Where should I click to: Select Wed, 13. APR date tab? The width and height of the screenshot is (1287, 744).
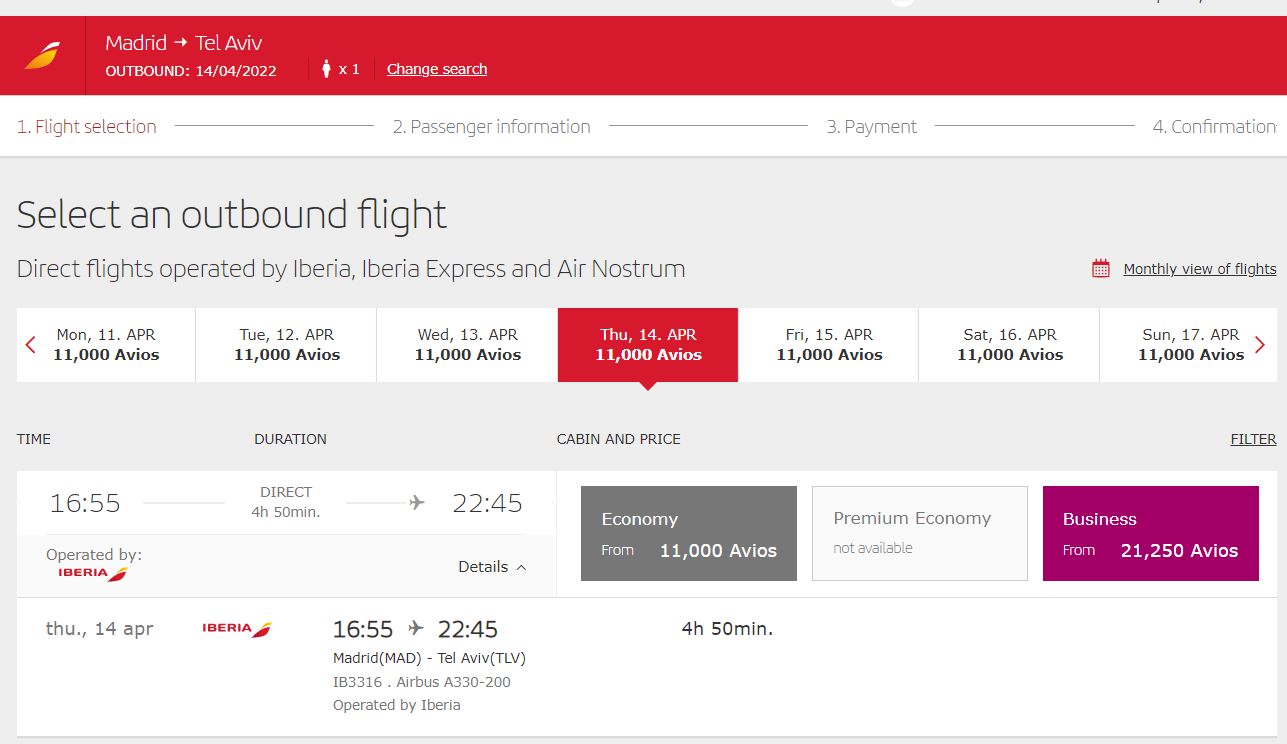click(x=468, y=345)
